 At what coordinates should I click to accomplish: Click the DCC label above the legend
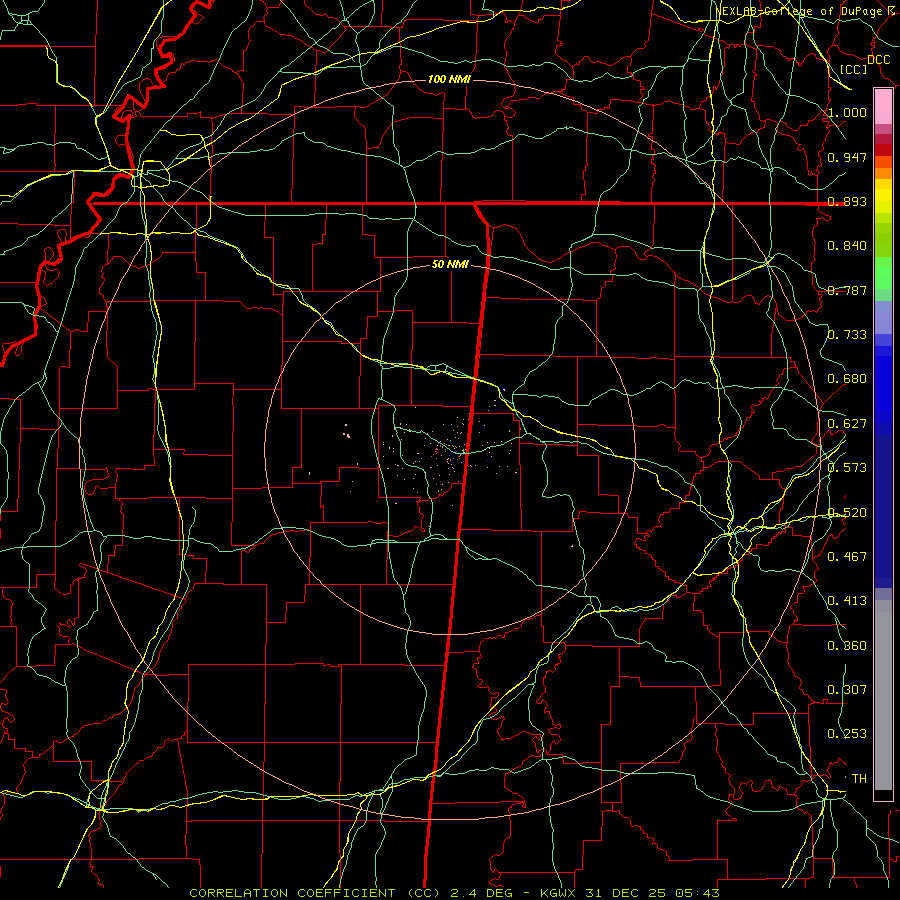[879, 60]
